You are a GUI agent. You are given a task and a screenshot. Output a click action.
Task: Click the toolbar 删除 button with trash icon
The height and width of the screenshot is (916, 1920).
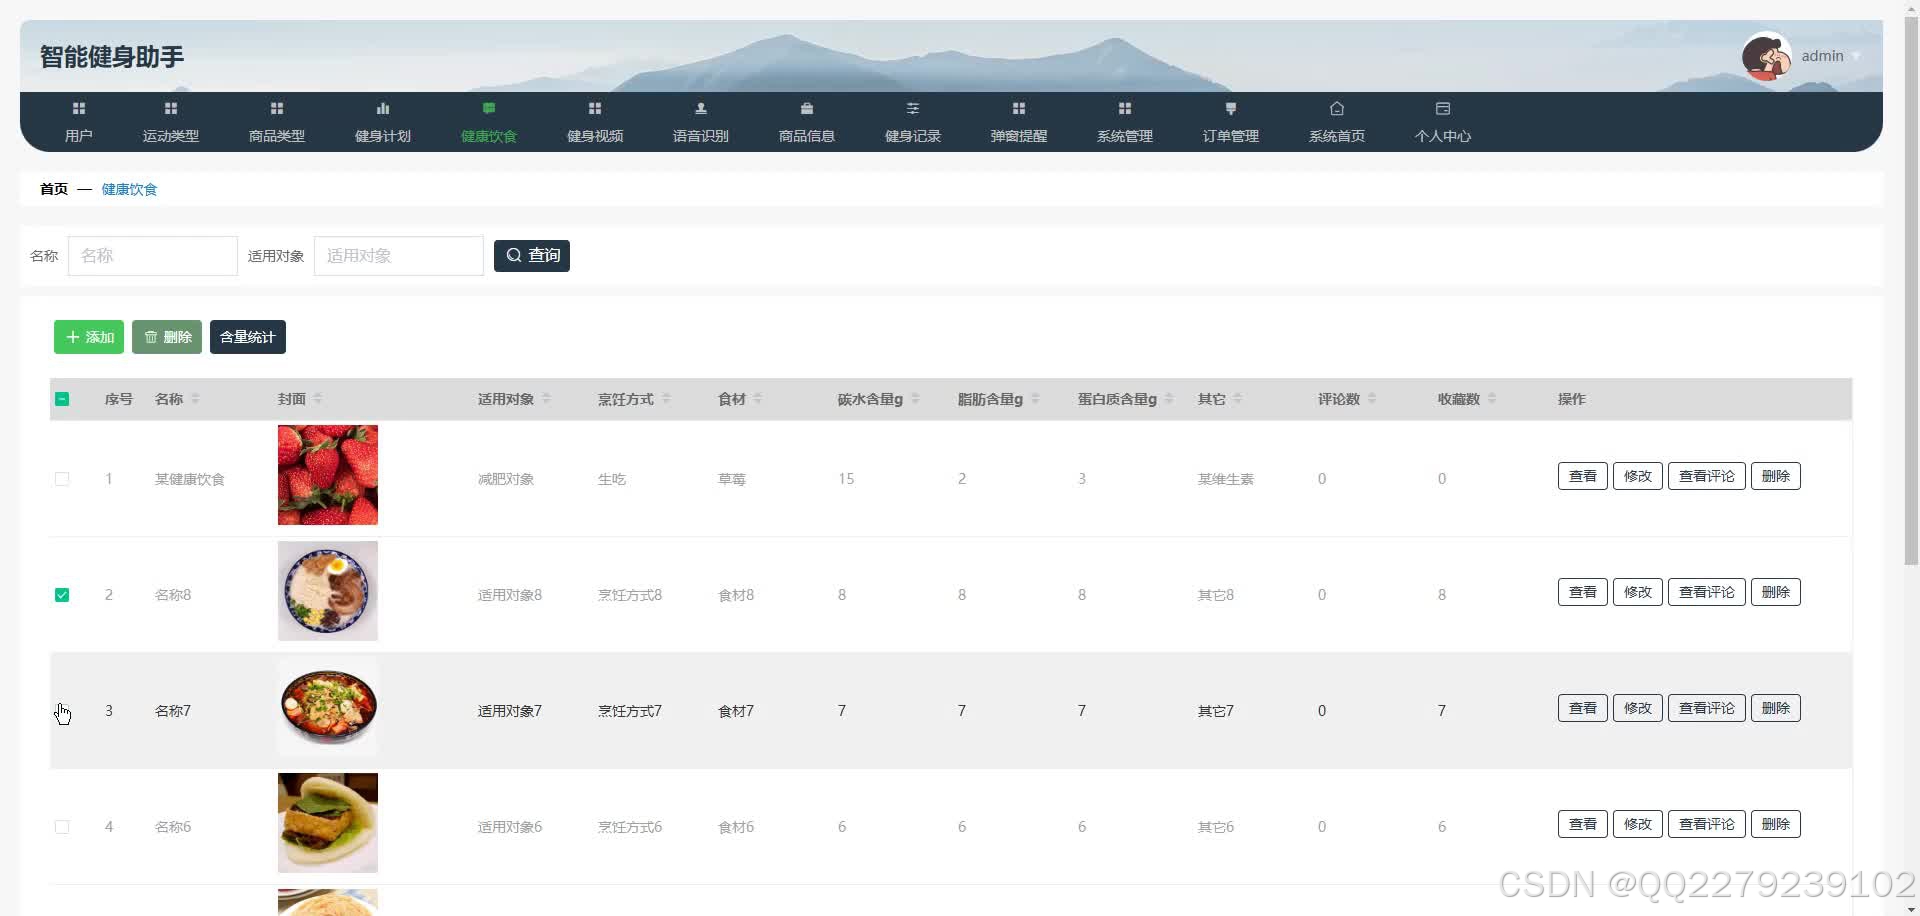click(x=167, y=337)
